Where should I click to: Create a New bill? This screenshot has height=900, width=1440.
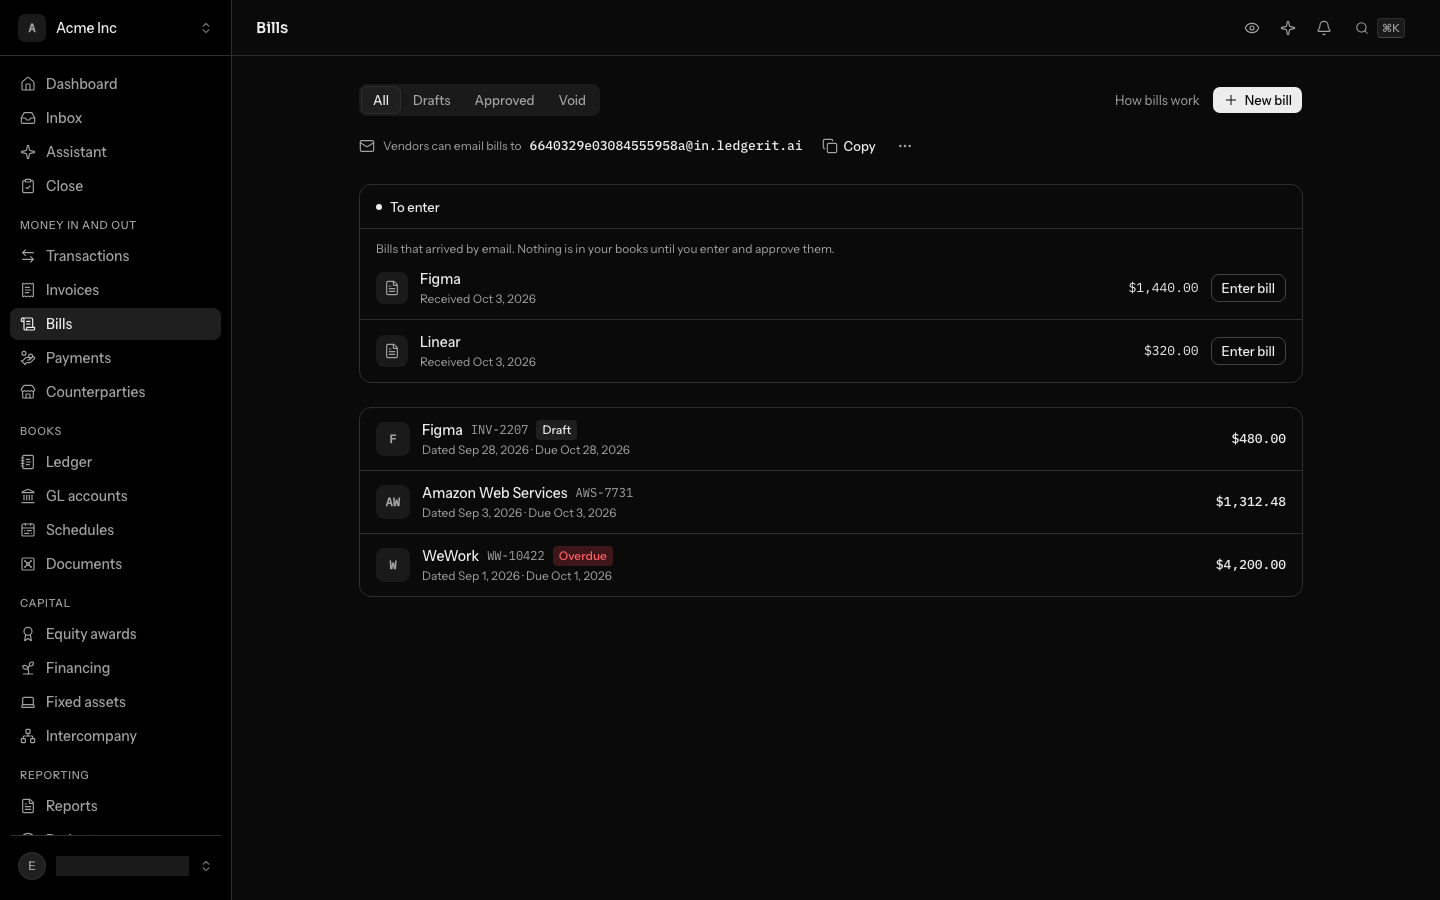1257,100
